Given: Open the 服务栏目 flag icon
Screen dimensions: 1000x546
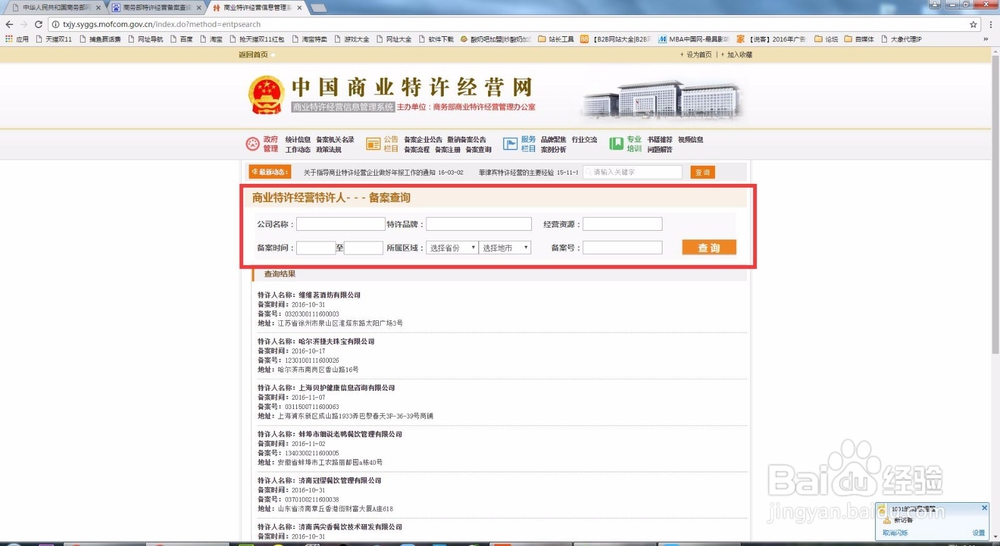Looking at the screenshot, I should [x=510, y=144].
